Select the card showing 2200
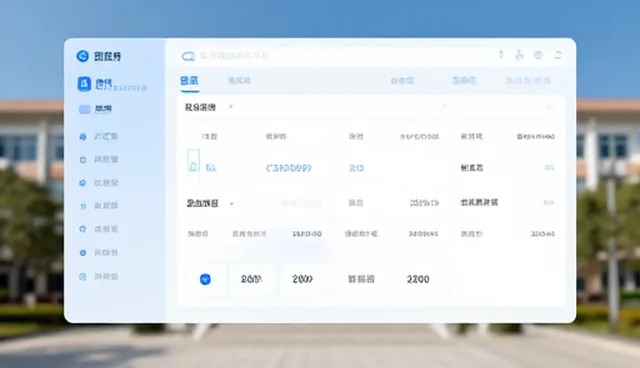The width and height of the screenshot is (640, 368). 418,279
